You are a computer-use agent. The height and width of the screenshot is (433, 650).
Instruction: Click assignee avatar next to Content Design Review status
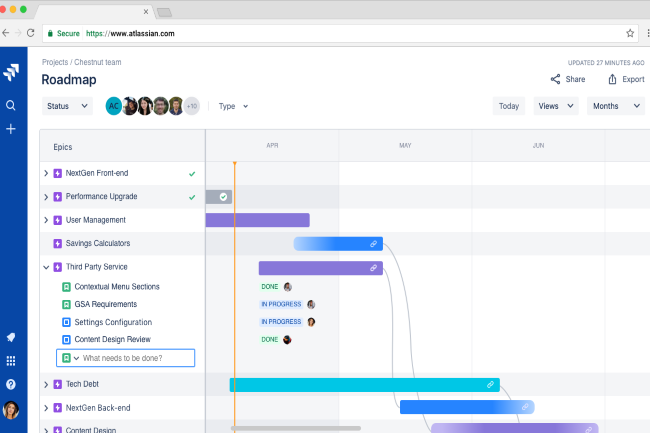tap(287, 340)
